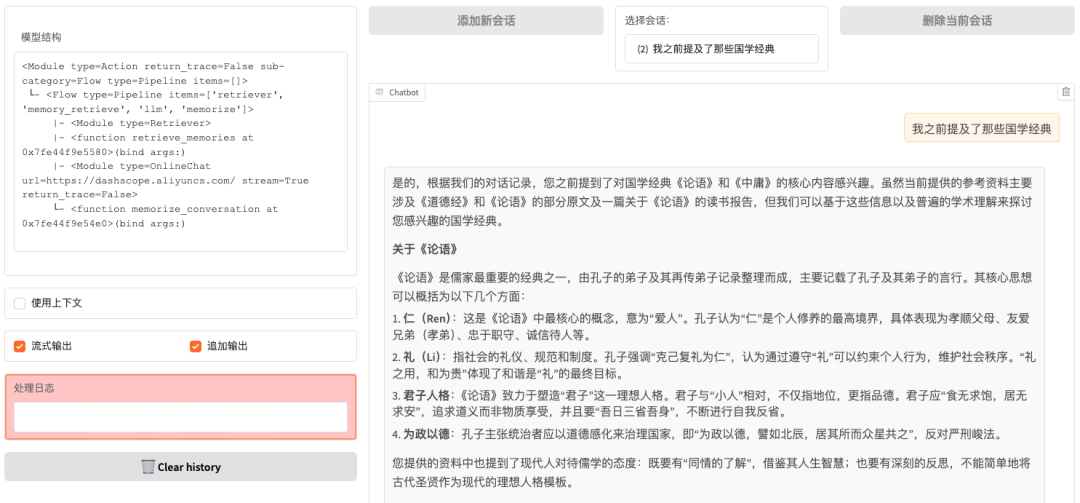
Task: Click the 处理日志 label
Action: pyautogui.click(x=34, y=388)
